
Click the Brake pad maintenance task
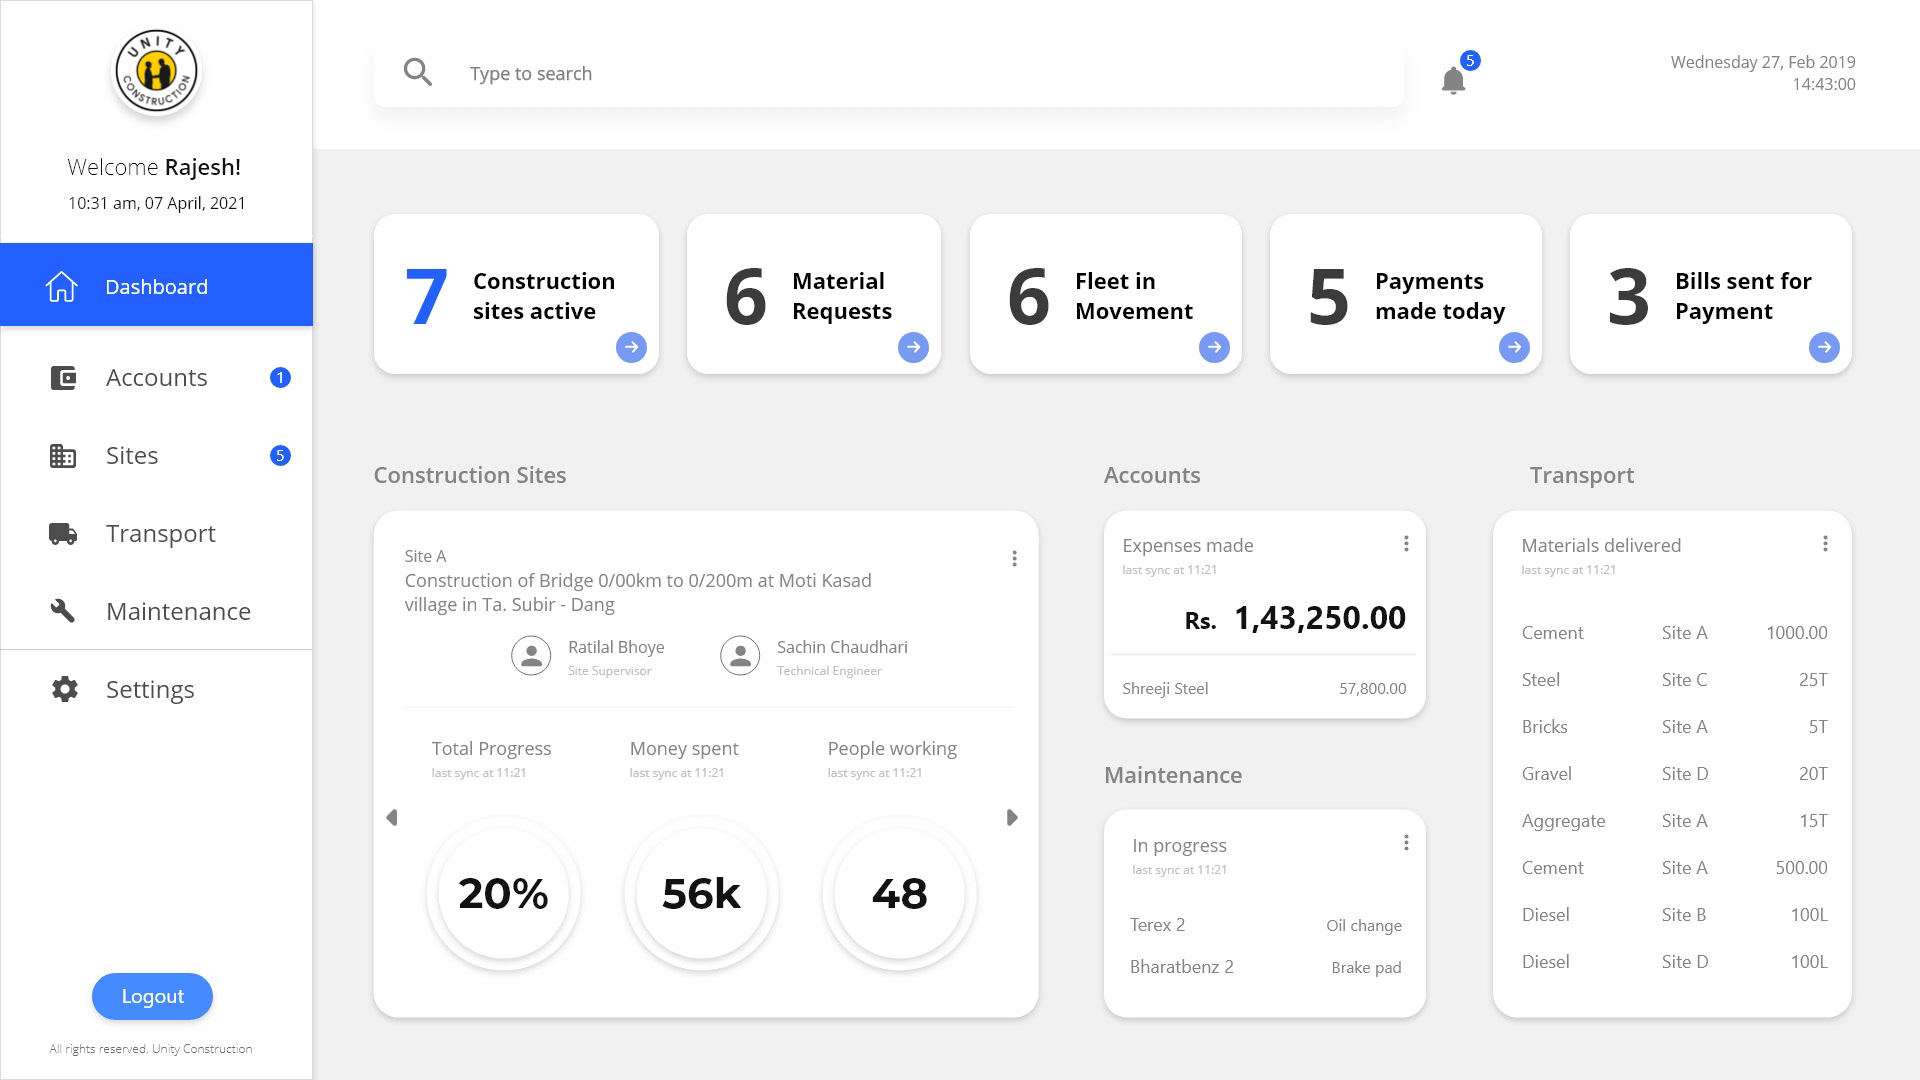[x=1366, y=968]
